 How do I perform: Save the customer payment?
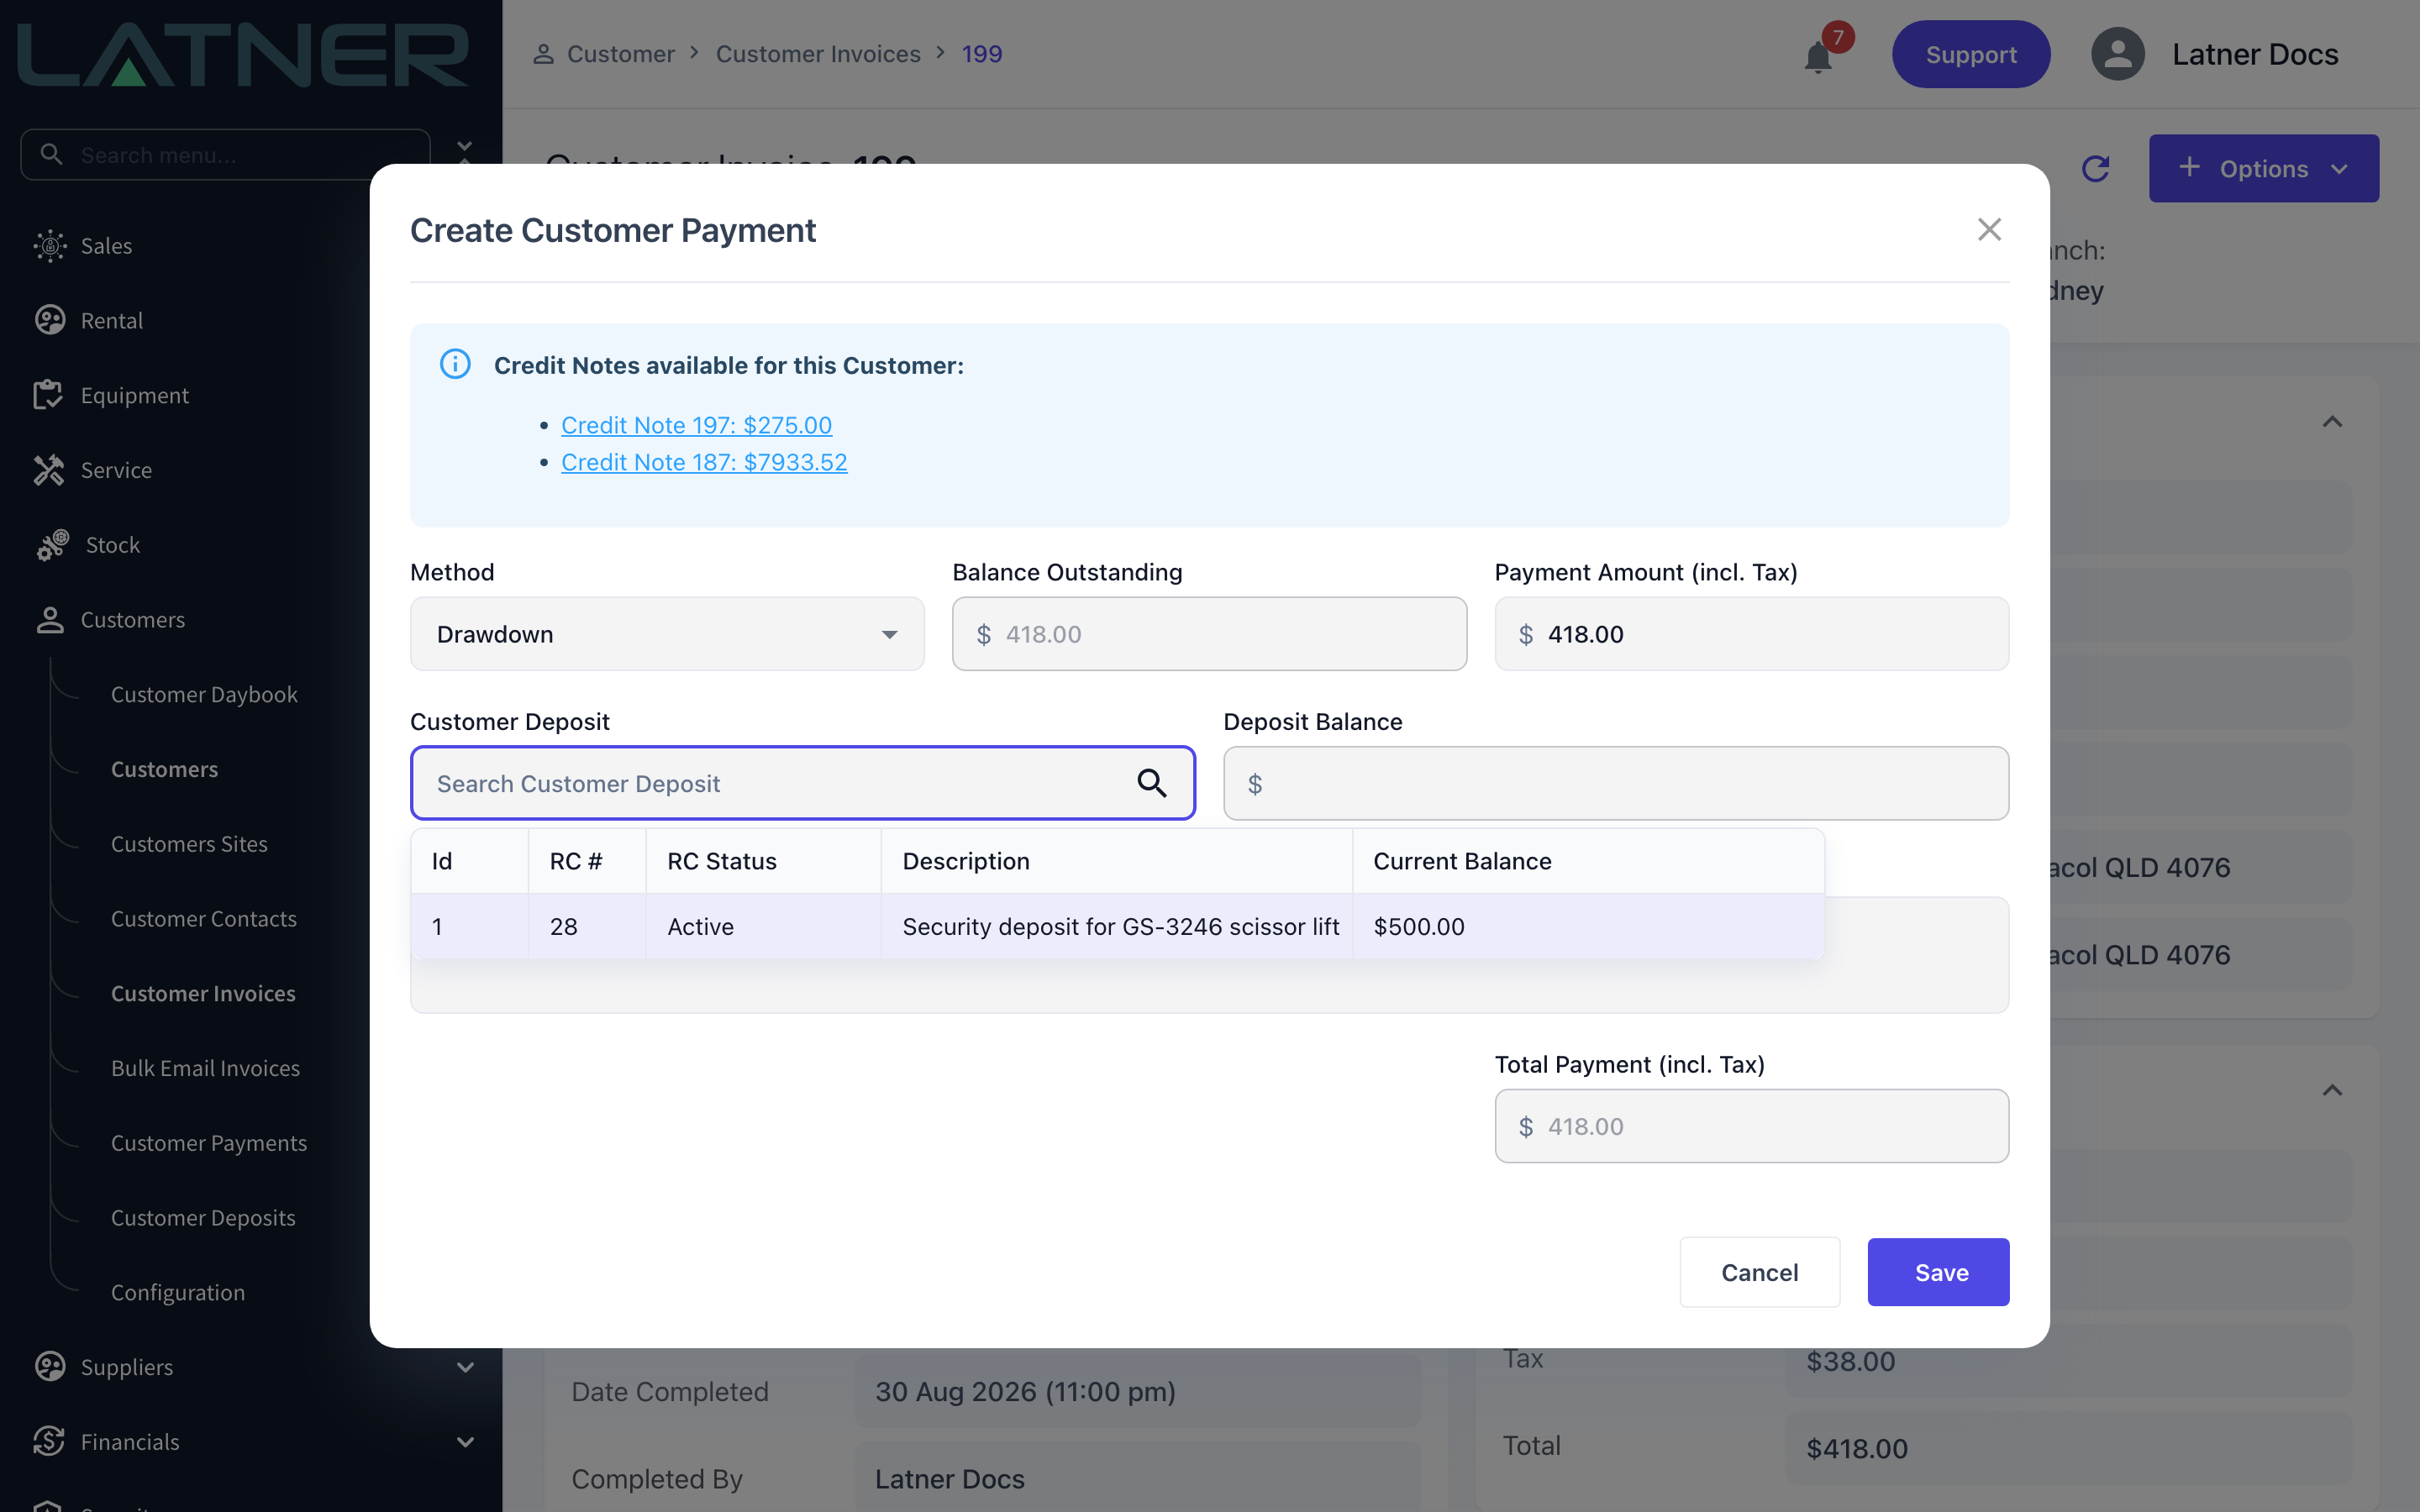1938,1272
